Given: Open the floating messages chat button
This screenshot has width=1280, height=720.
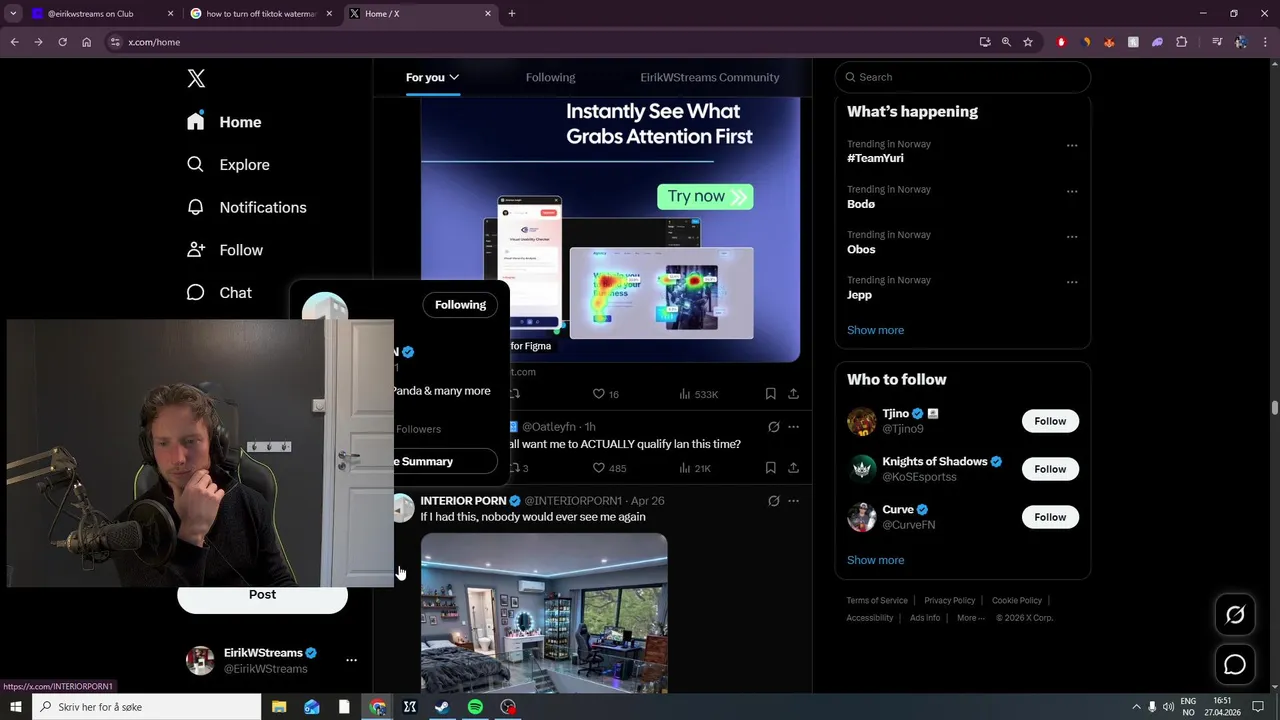Looking at the screenshot, I should pyautogui.click(x=1235, y=665).
